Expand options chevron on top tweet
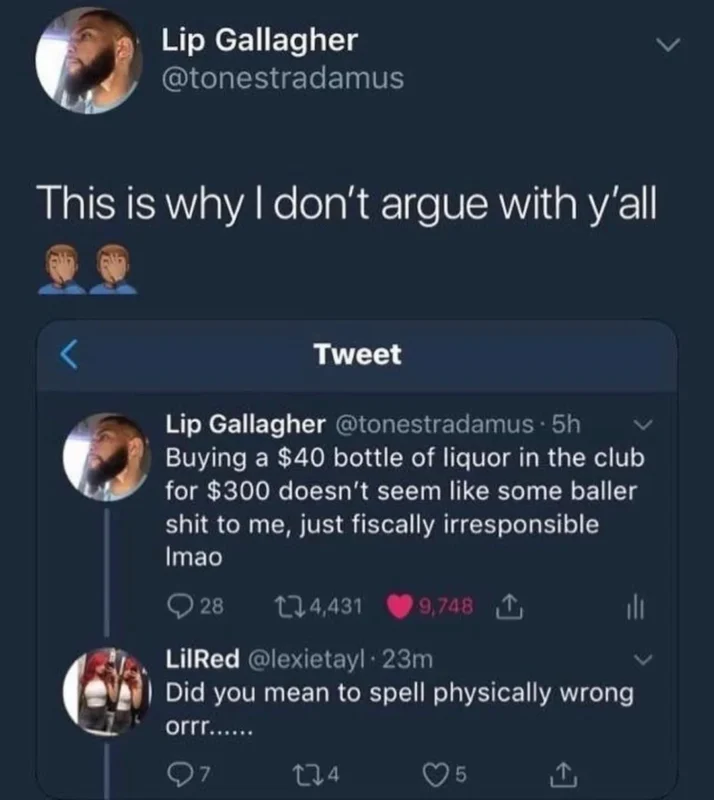This screenshot has width=714, height=800. point(669,45)
